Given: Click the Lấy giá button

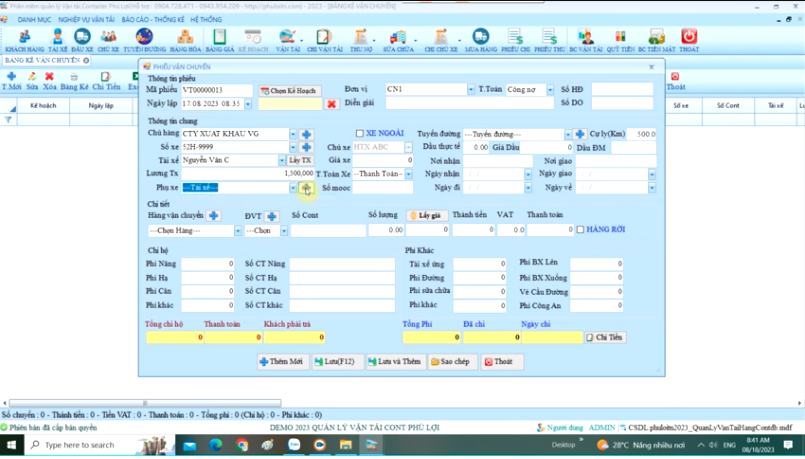Looking at the screenshot, I should 426,216.
